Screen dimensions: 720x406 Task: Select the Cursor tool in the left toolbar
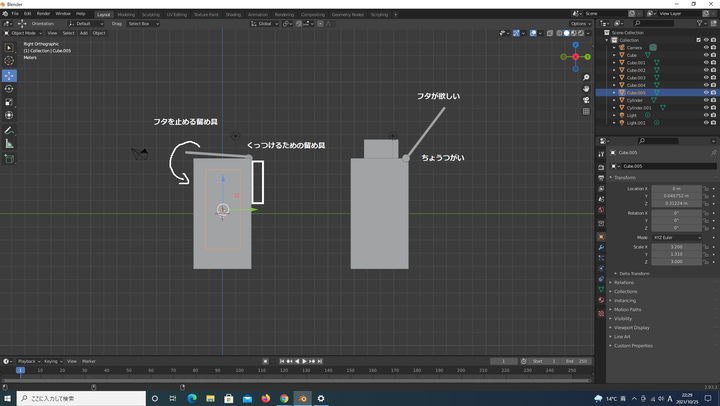(9, 61)
